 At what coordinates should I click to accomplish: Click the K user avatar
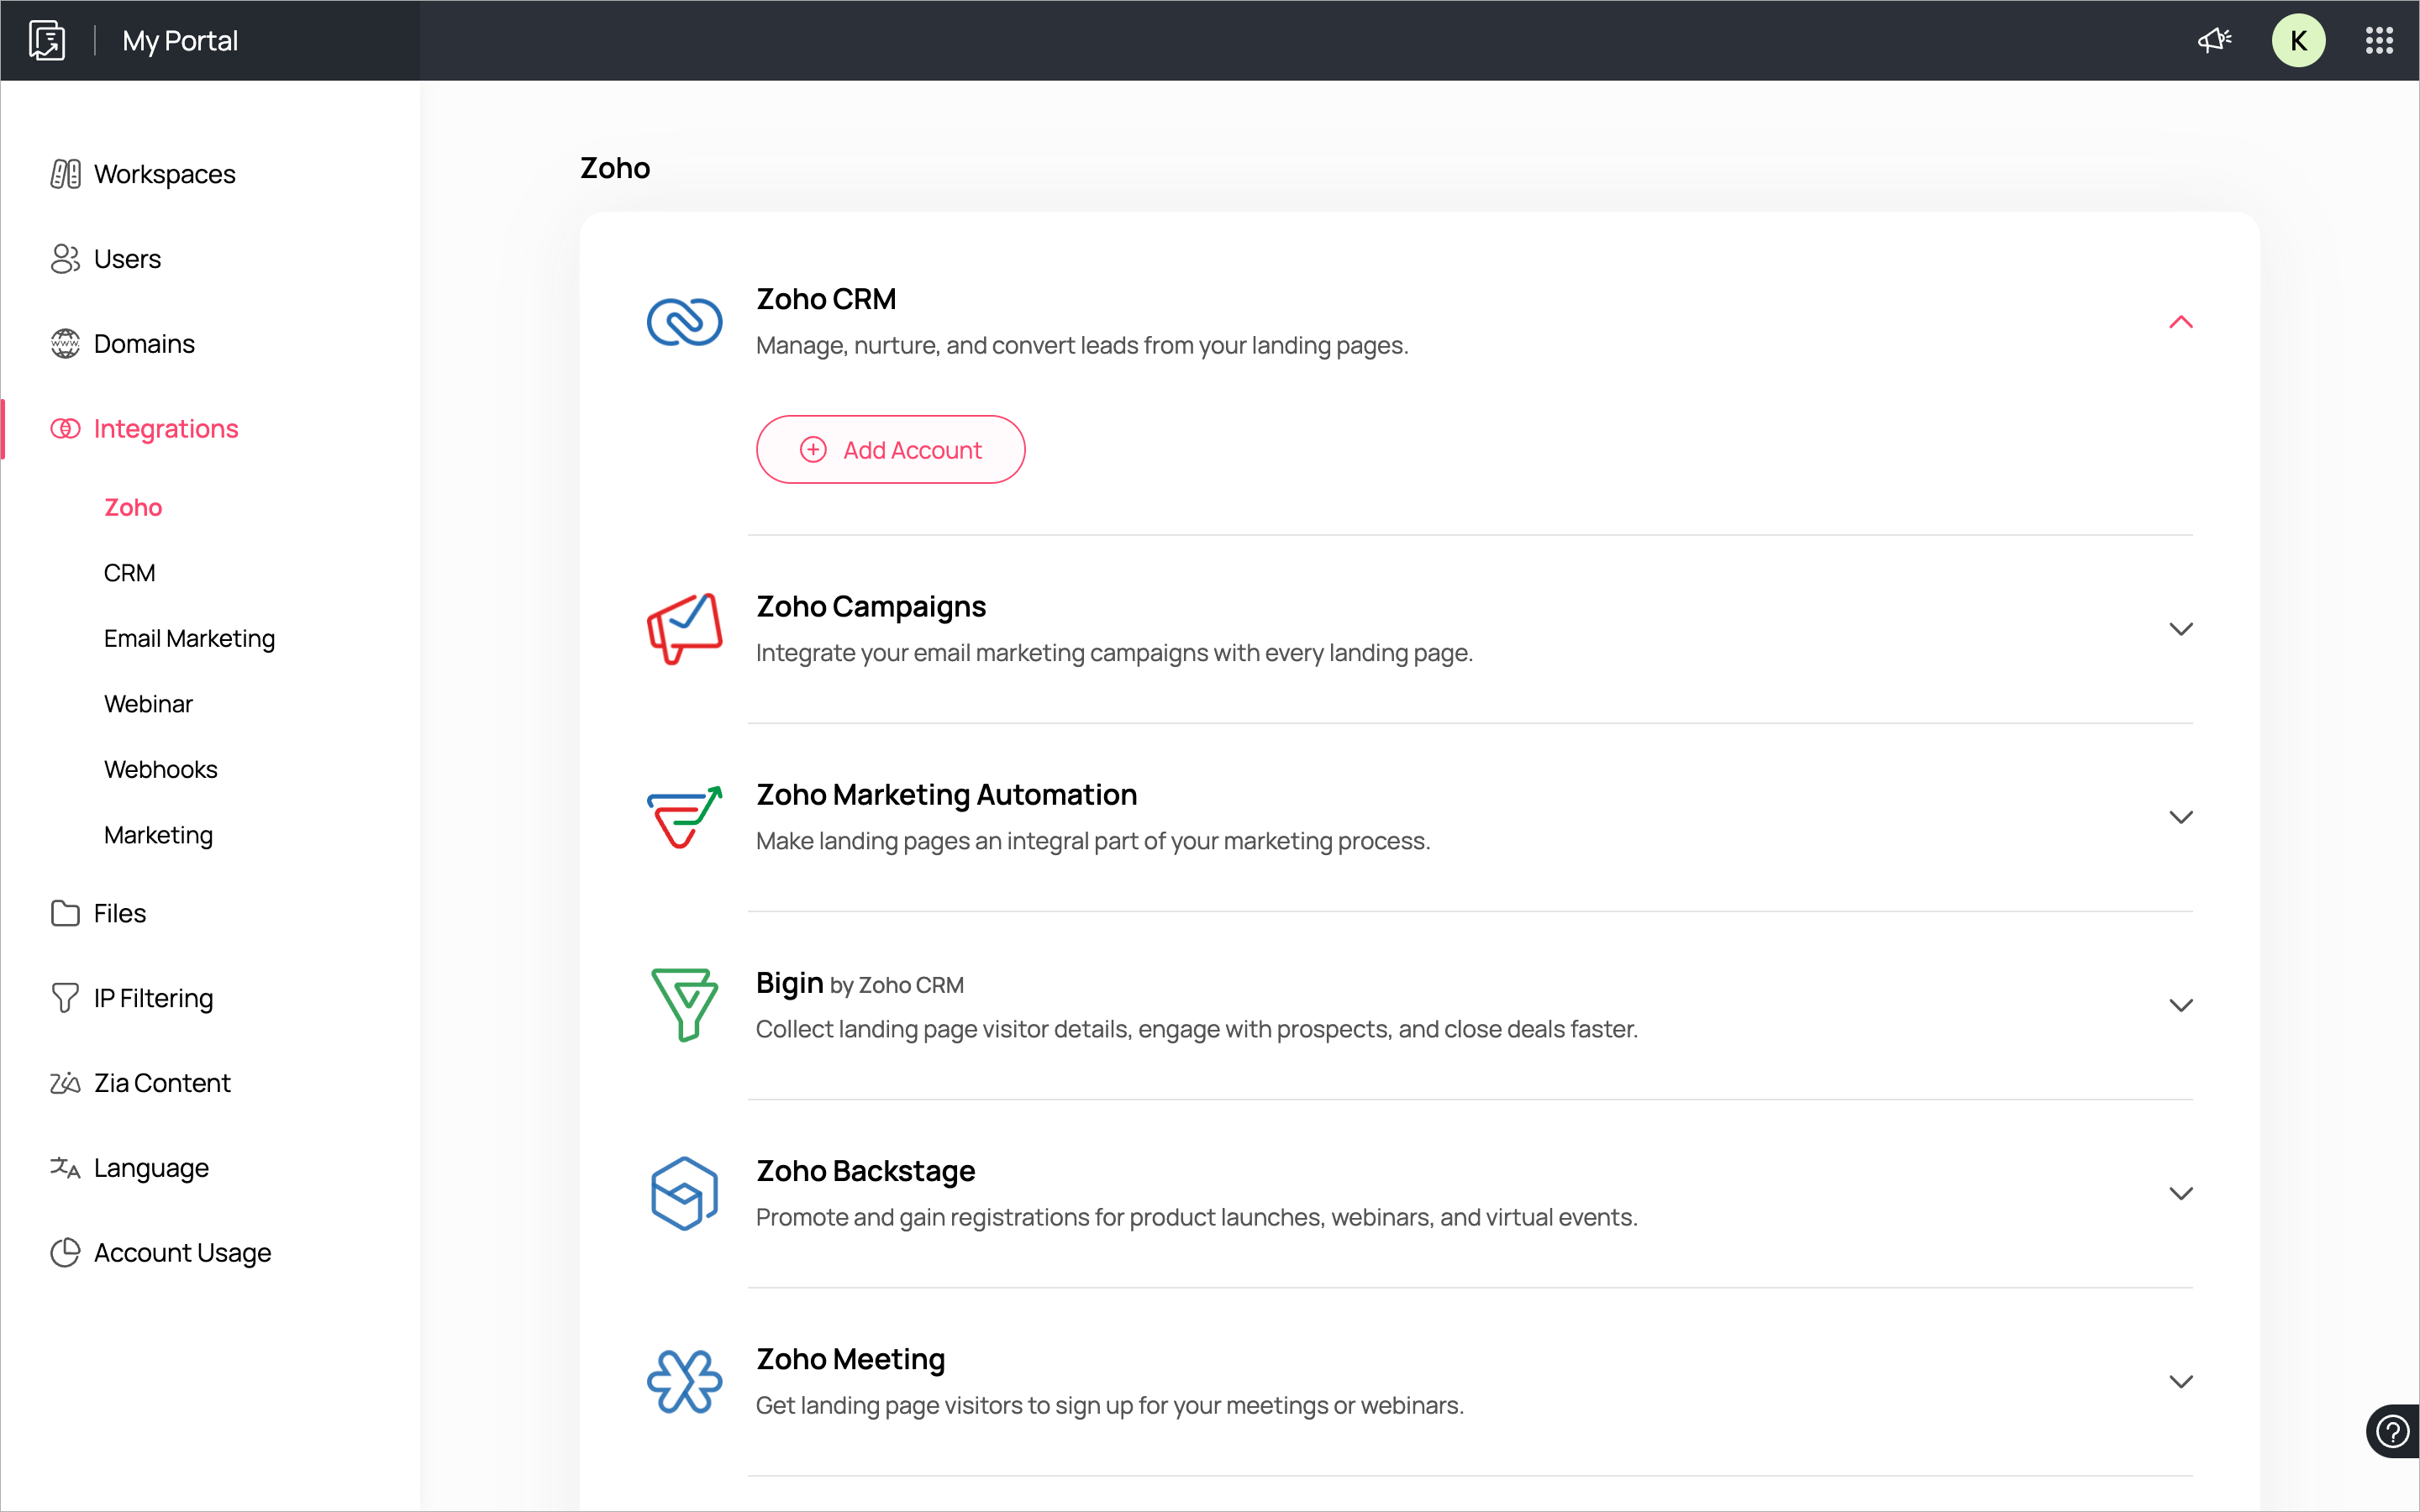coord(2298,40)
